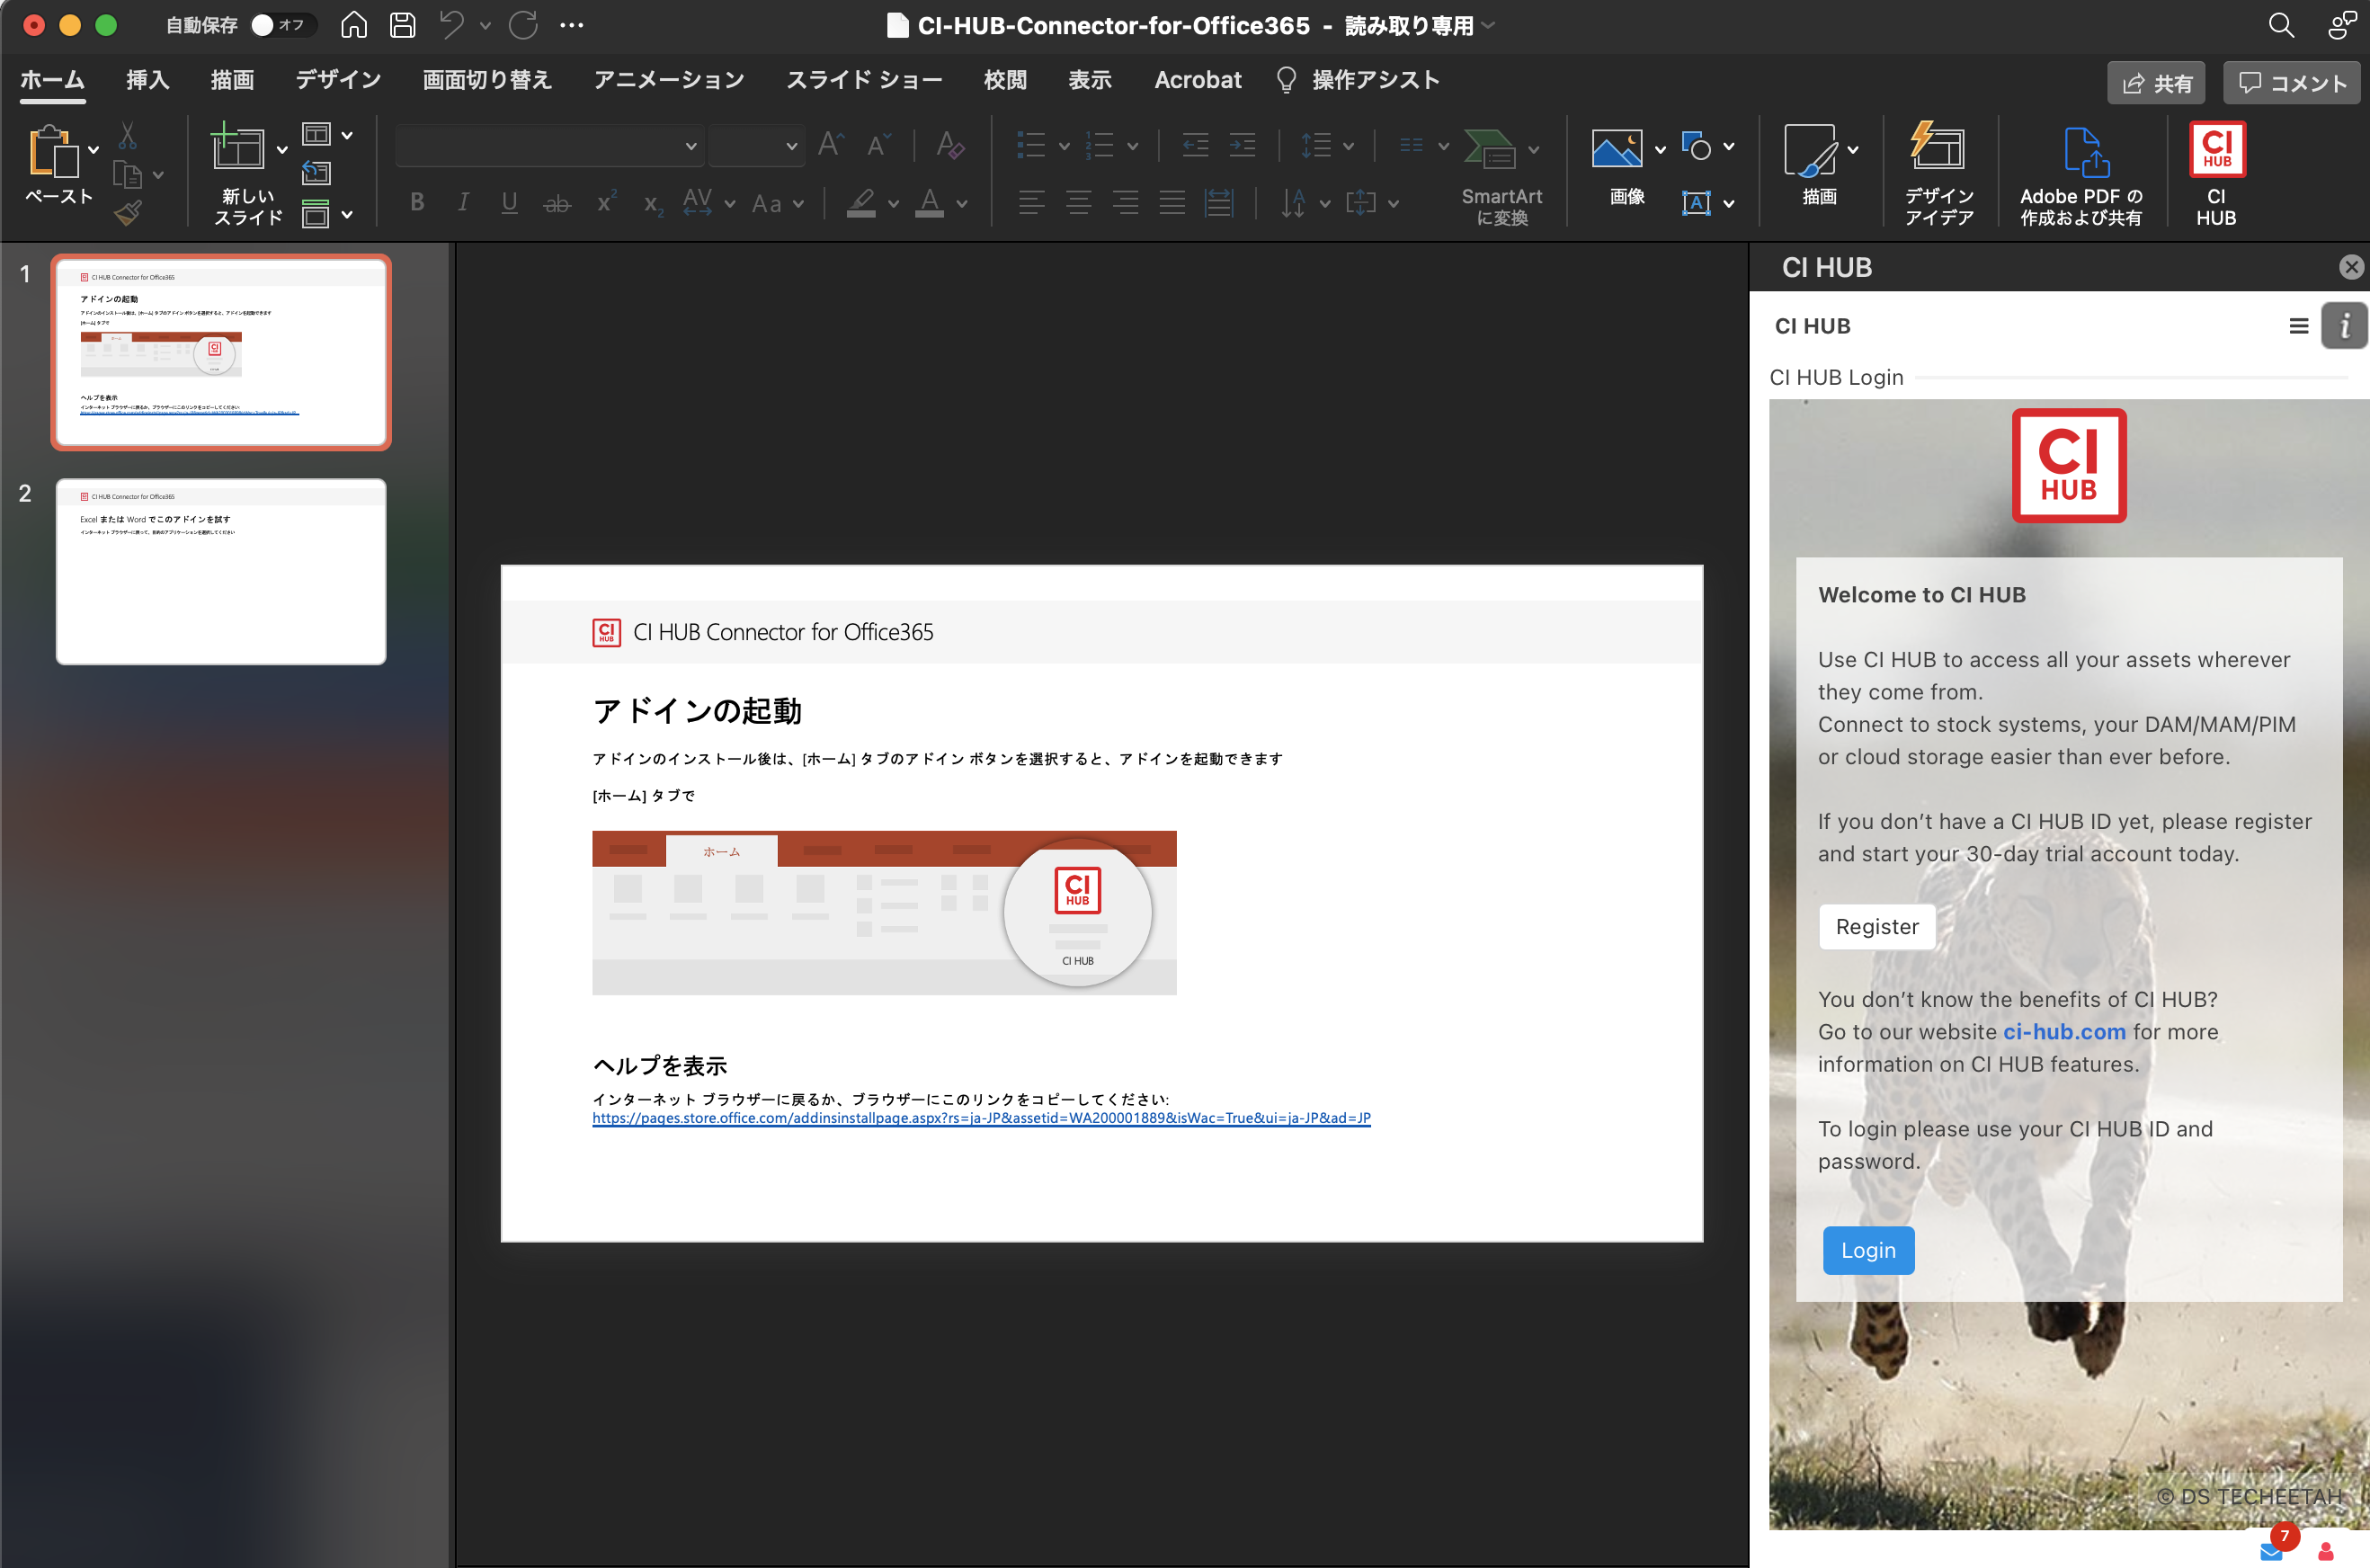
Task: Click the search magnifier in the title bar
Action: [2281, 25]
